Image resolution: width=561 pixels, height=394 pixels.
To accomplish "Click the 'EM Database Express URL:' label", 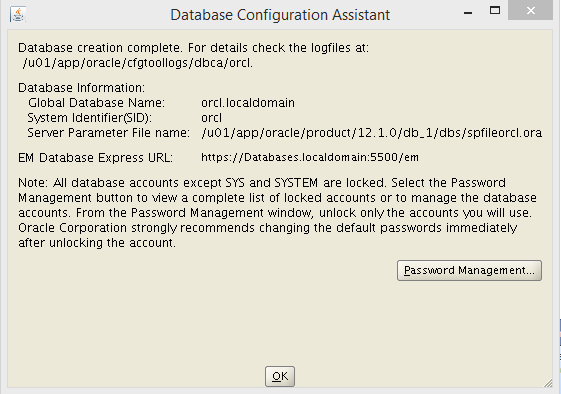I will pos(96,158).
